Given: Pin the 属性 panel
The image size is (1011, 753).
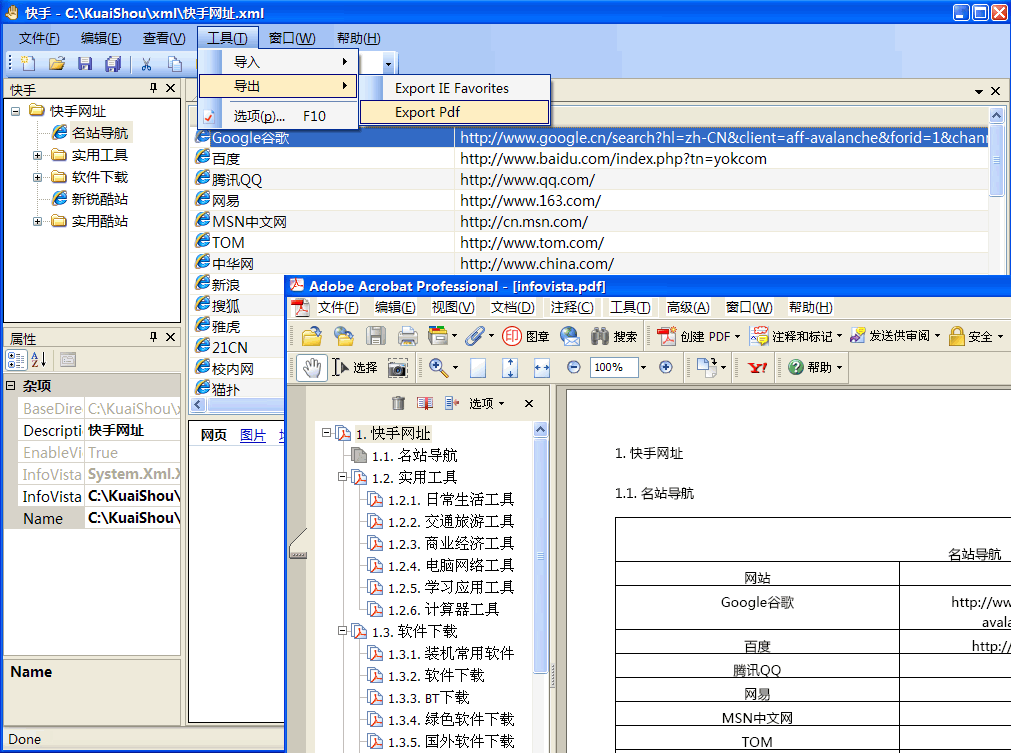Looking at the screenshot, I should pyautogui.click(x=153, y=337).
